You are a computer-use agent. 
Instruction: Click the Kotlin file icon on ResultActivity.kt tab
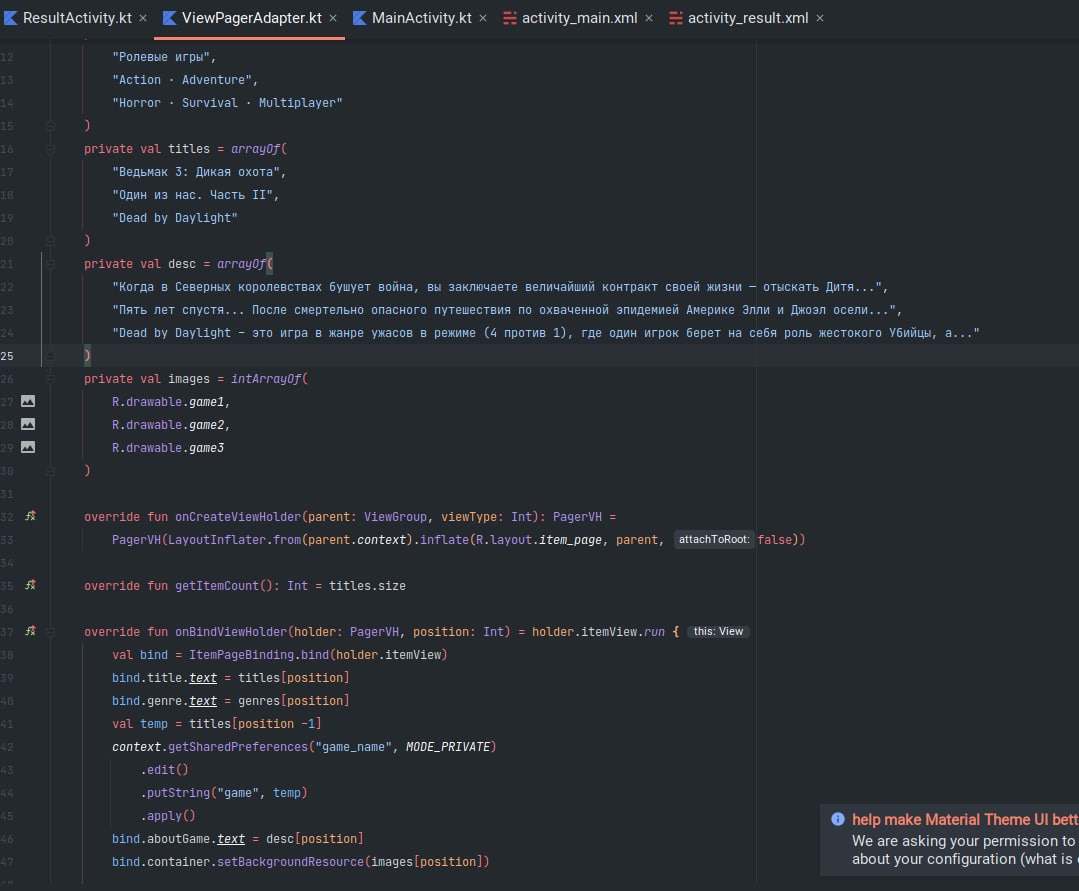(x=10, y=18)
